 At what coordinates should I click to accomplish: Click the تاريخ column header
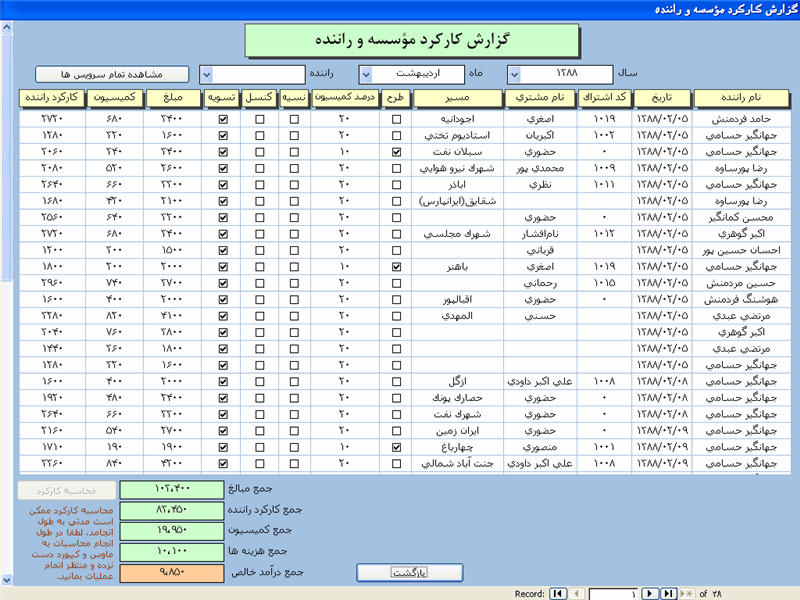point(662,98)
